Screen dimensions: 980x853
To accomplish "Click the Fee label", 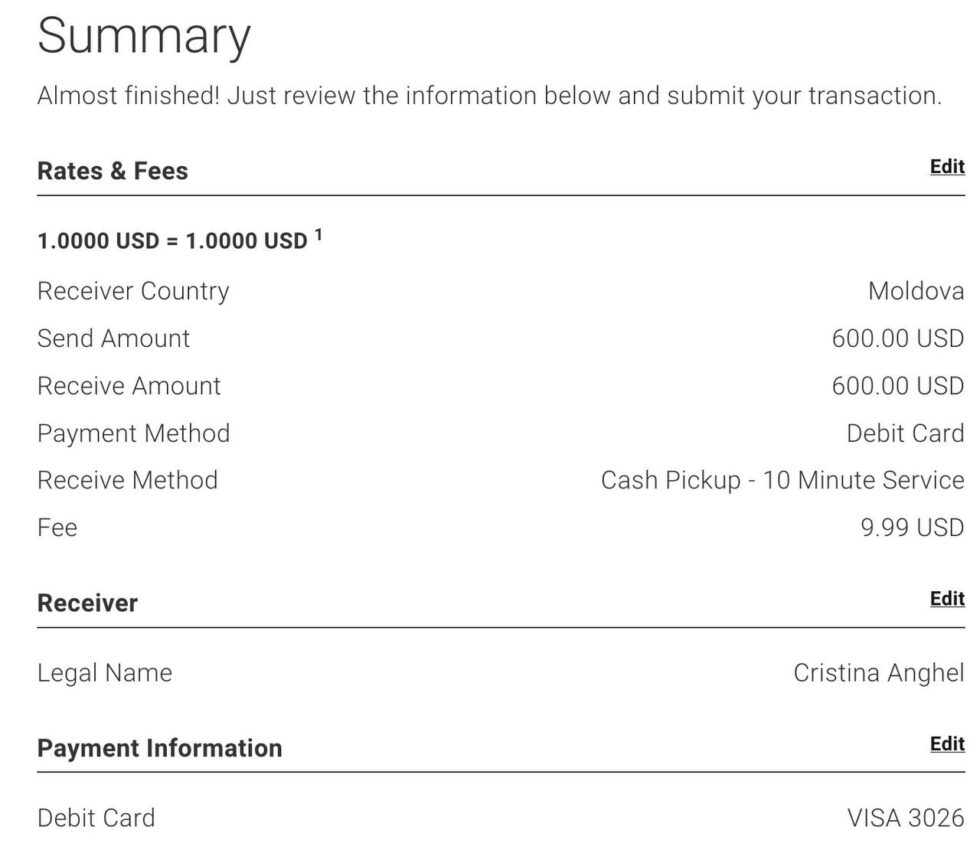I will tap(57, 527).
